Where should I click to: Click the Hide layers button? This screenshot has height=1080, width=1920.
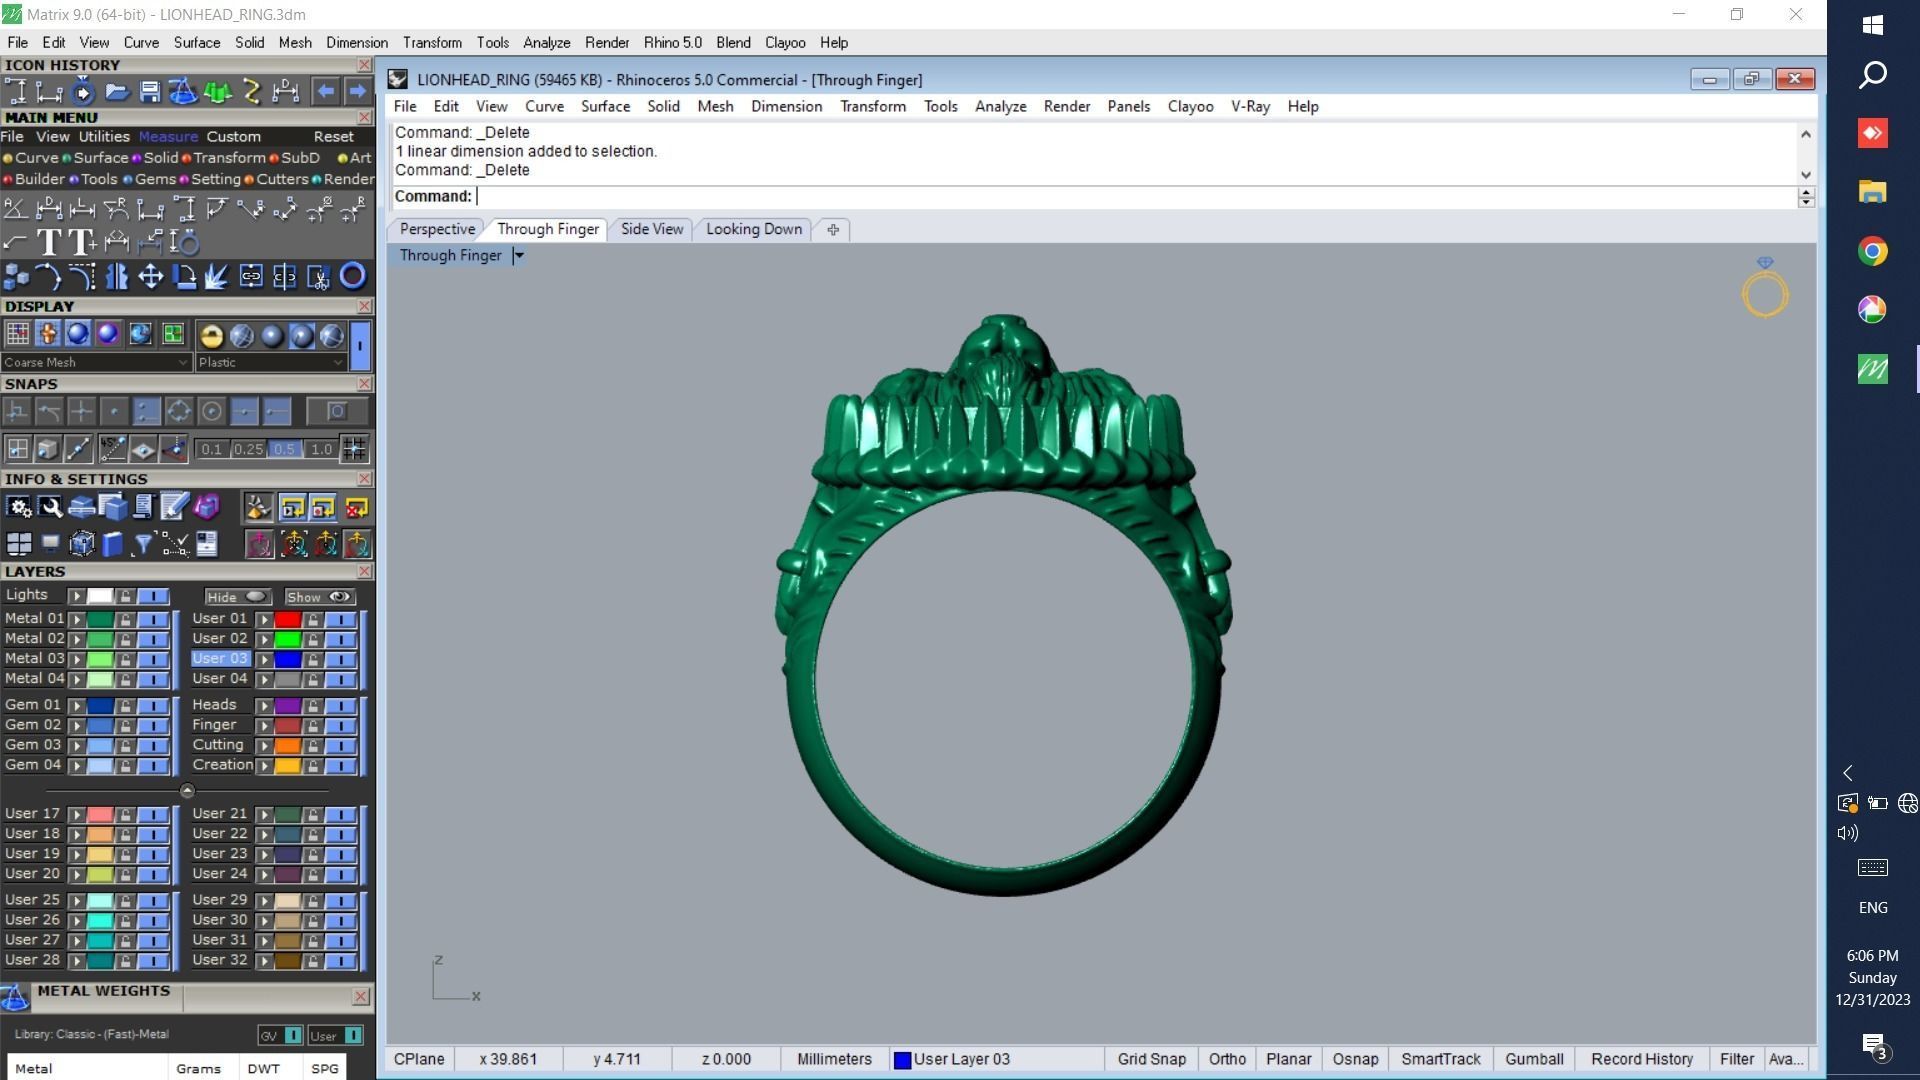(x=237, y=597)
